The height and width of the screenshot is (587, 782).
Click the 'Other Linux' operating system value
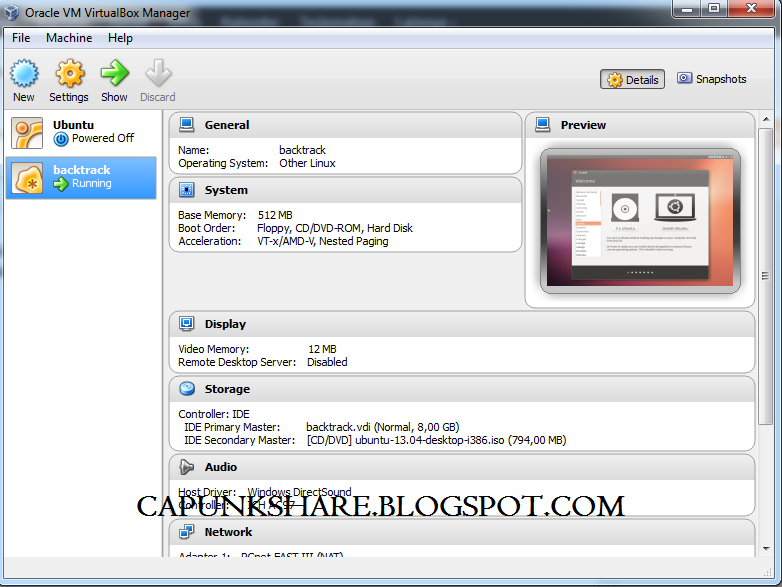coord(307,163)
